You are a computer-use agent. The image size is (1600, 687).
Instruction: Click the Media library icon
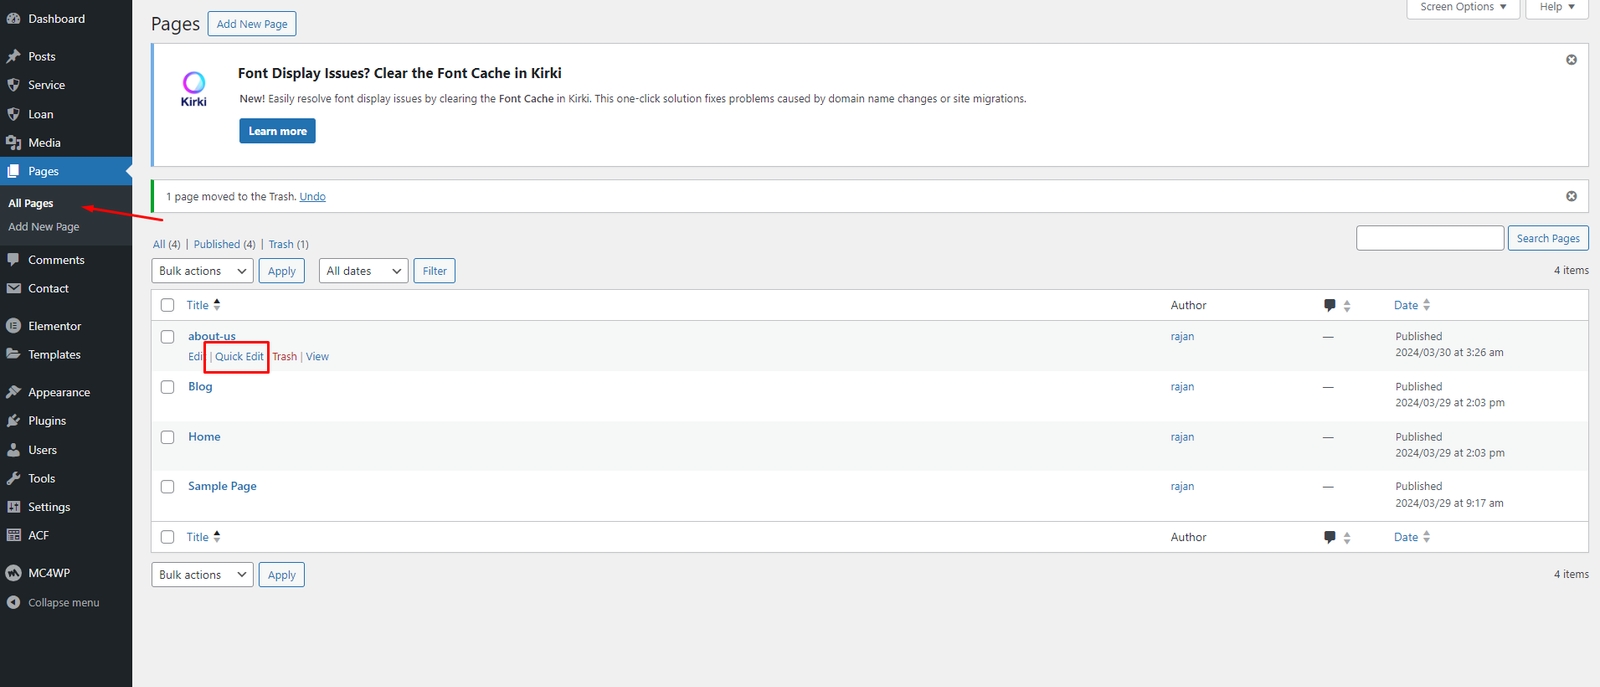[14, 143]
